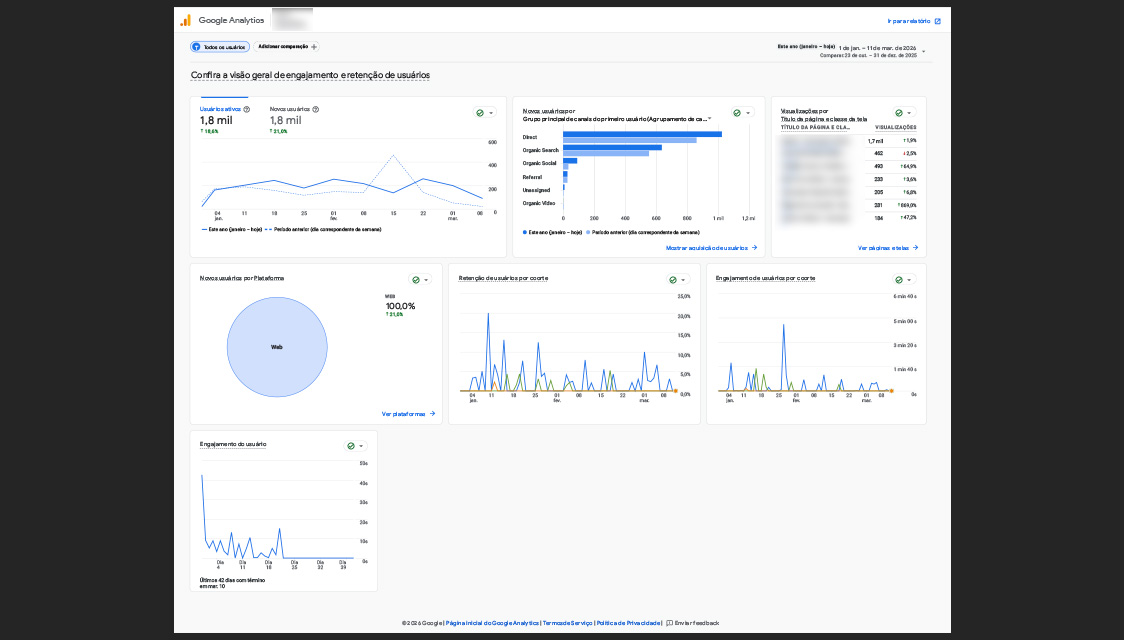Click help icon next to Novos usuários
The height and width of the screenshot is (640, 1124).
(x=316, y=109)
